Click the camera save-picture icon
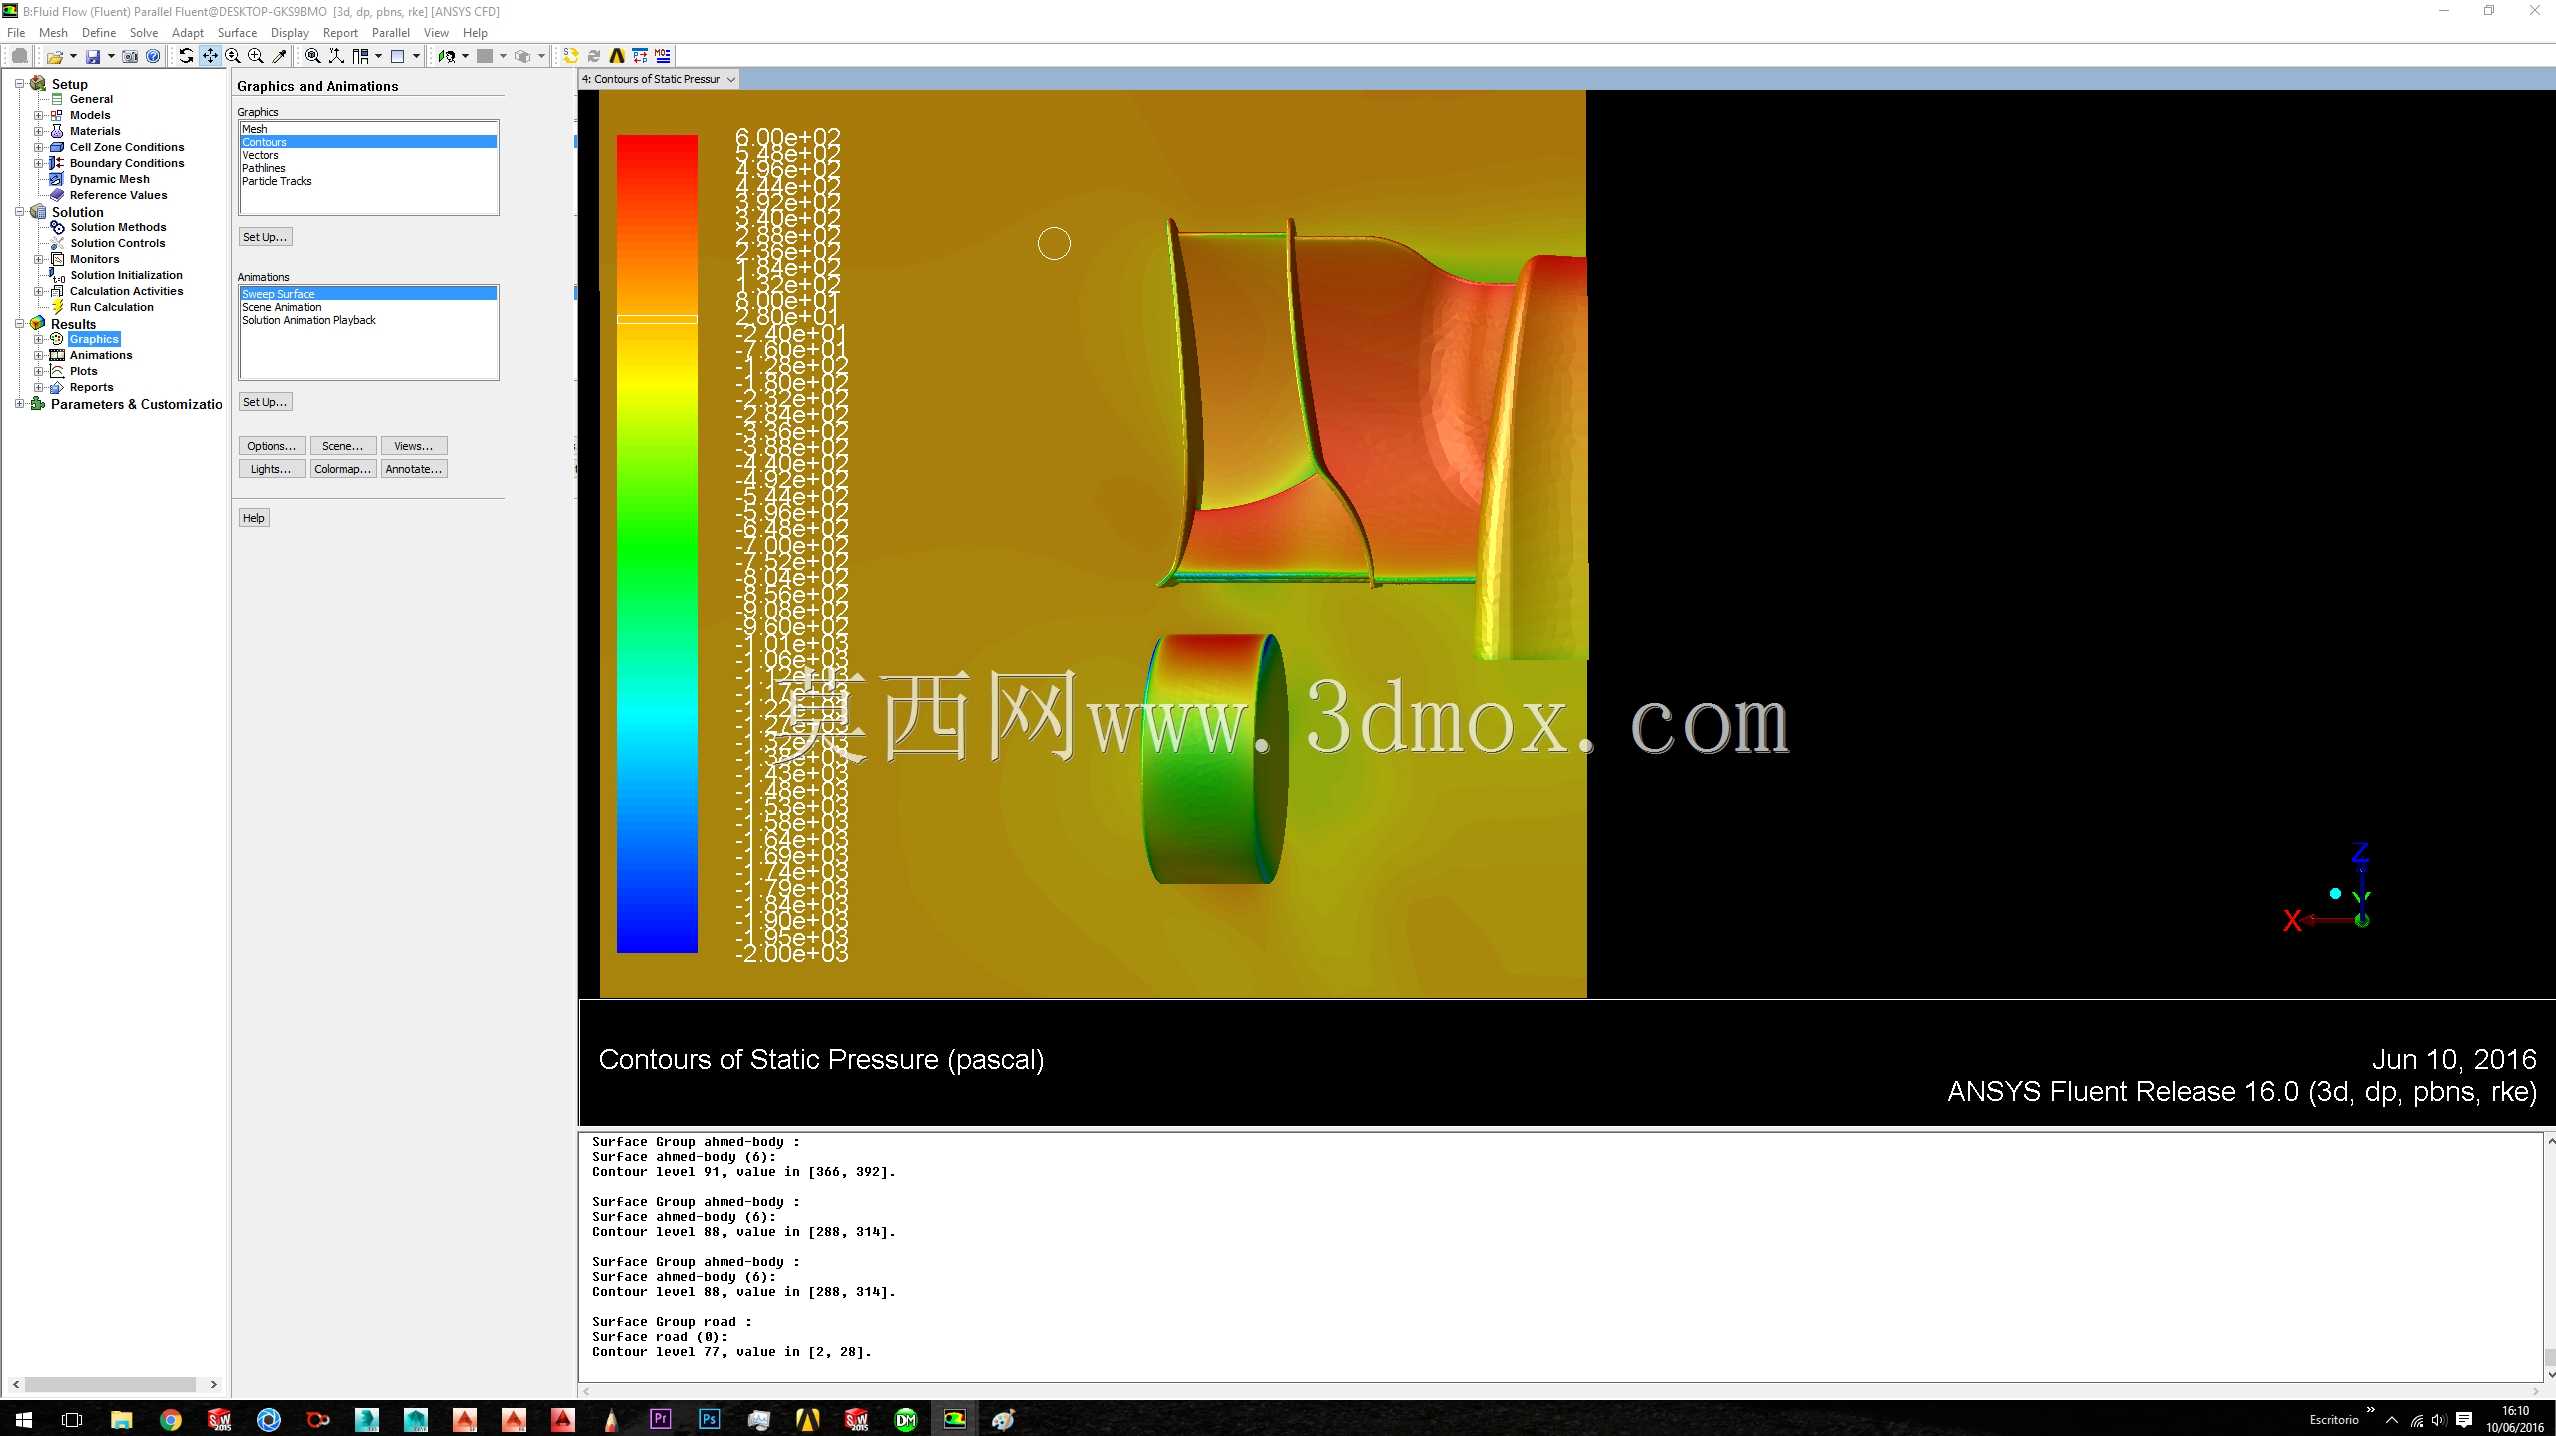The width and height of the screenshot is (2556, 1436). click(x=130, y=57)
